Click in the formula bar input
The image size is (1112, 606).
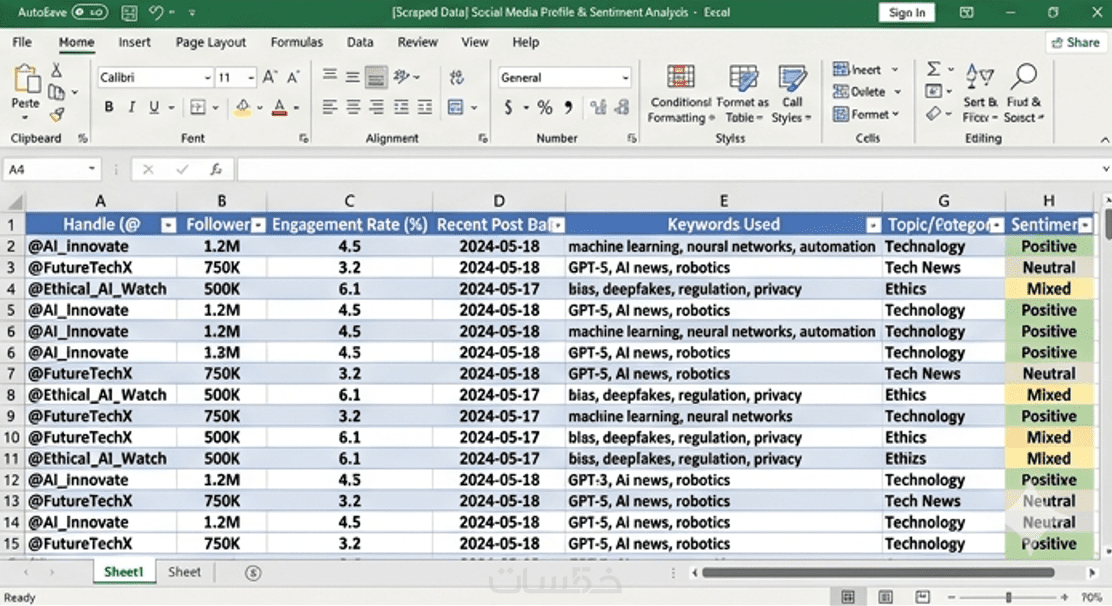coord(667,169)
